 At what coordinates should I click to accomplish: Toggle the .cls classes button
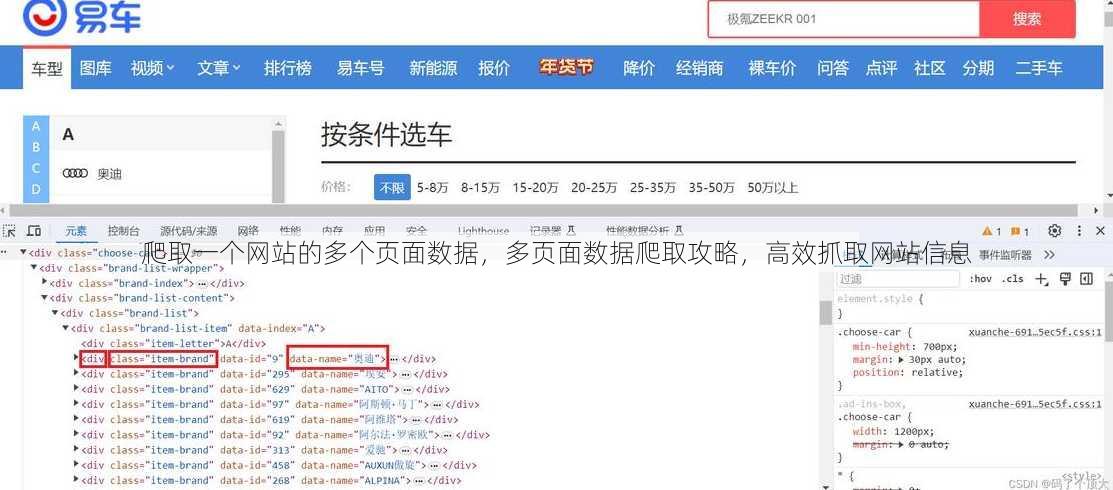click(1013, 279)
